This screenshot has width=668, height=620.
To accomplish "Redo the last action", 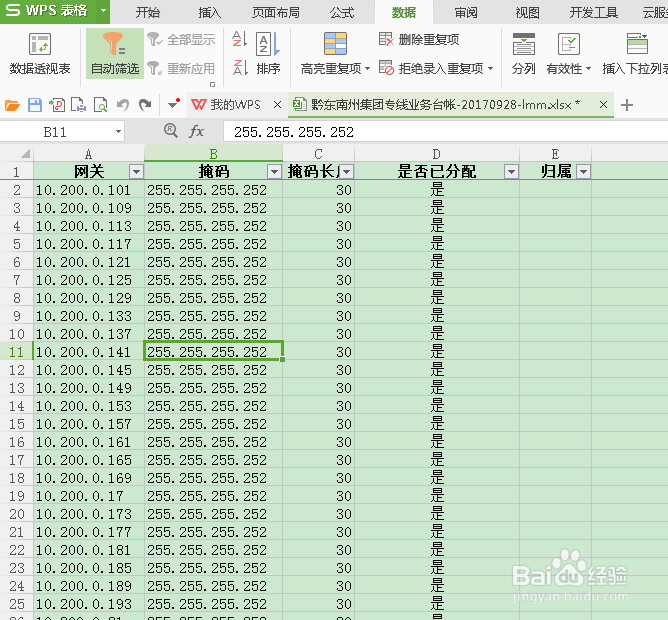I will pos(145,105).
